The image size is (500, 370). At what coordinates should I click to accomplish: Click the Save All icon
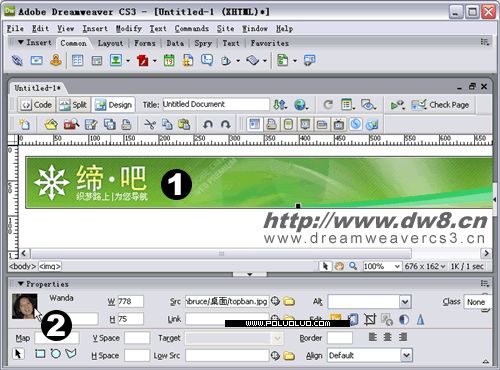109,124
